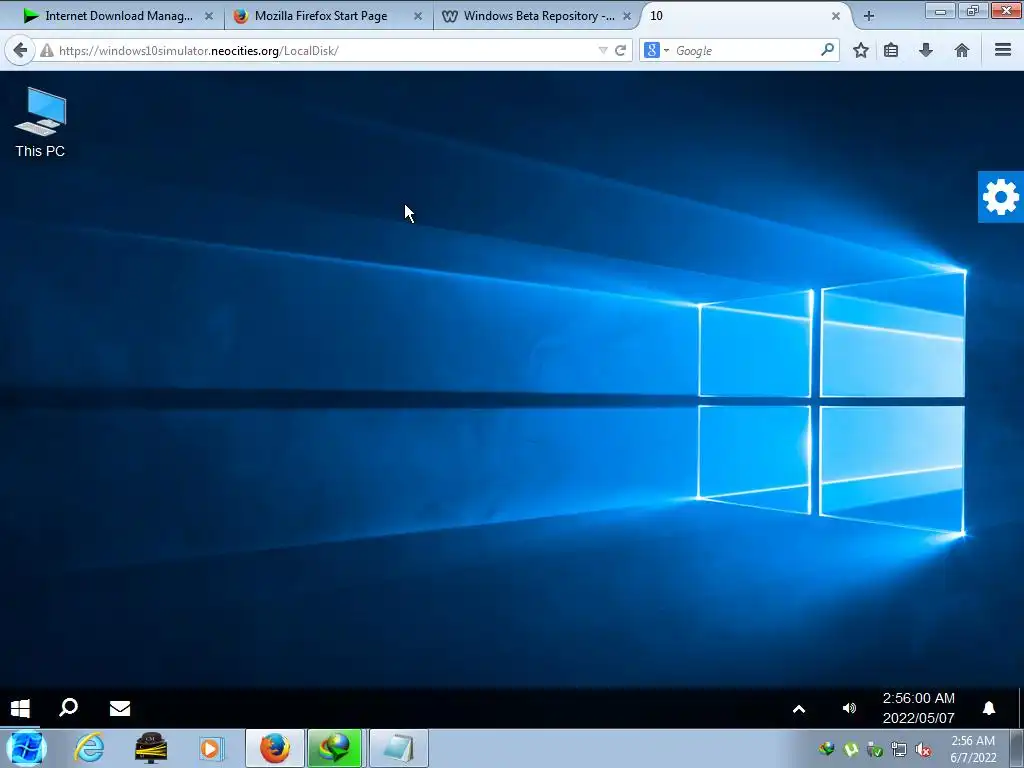
Task: Open the network connection tray icon
Action: [x=899, y=749]
